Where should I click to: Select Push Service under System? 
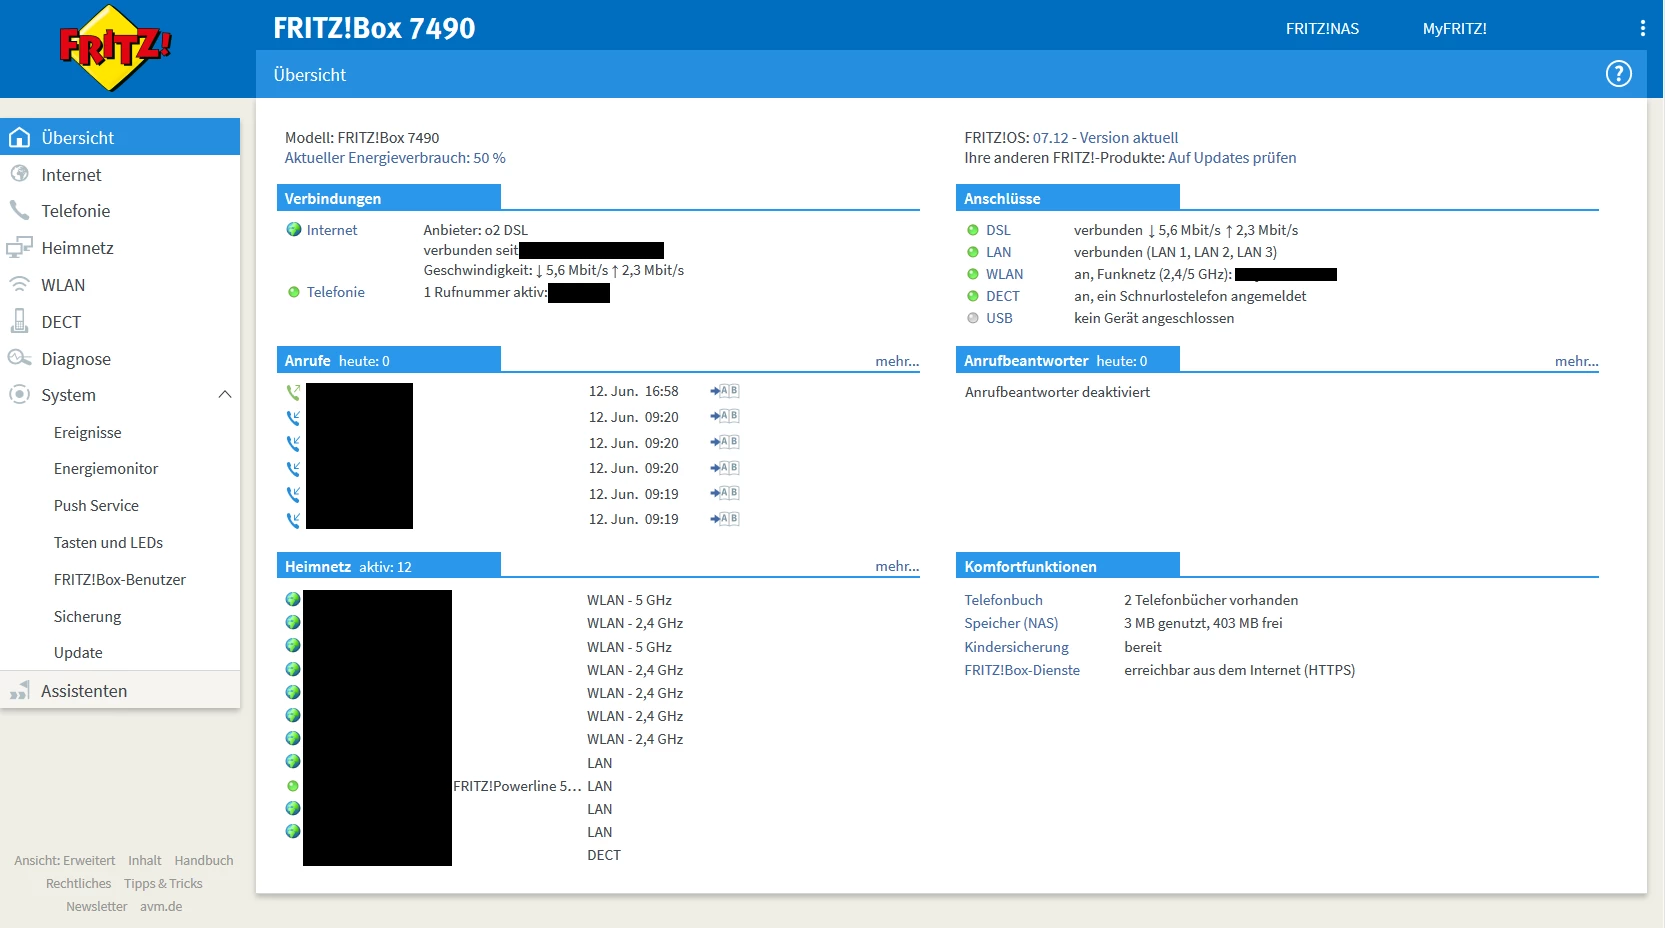coord(96,506)
